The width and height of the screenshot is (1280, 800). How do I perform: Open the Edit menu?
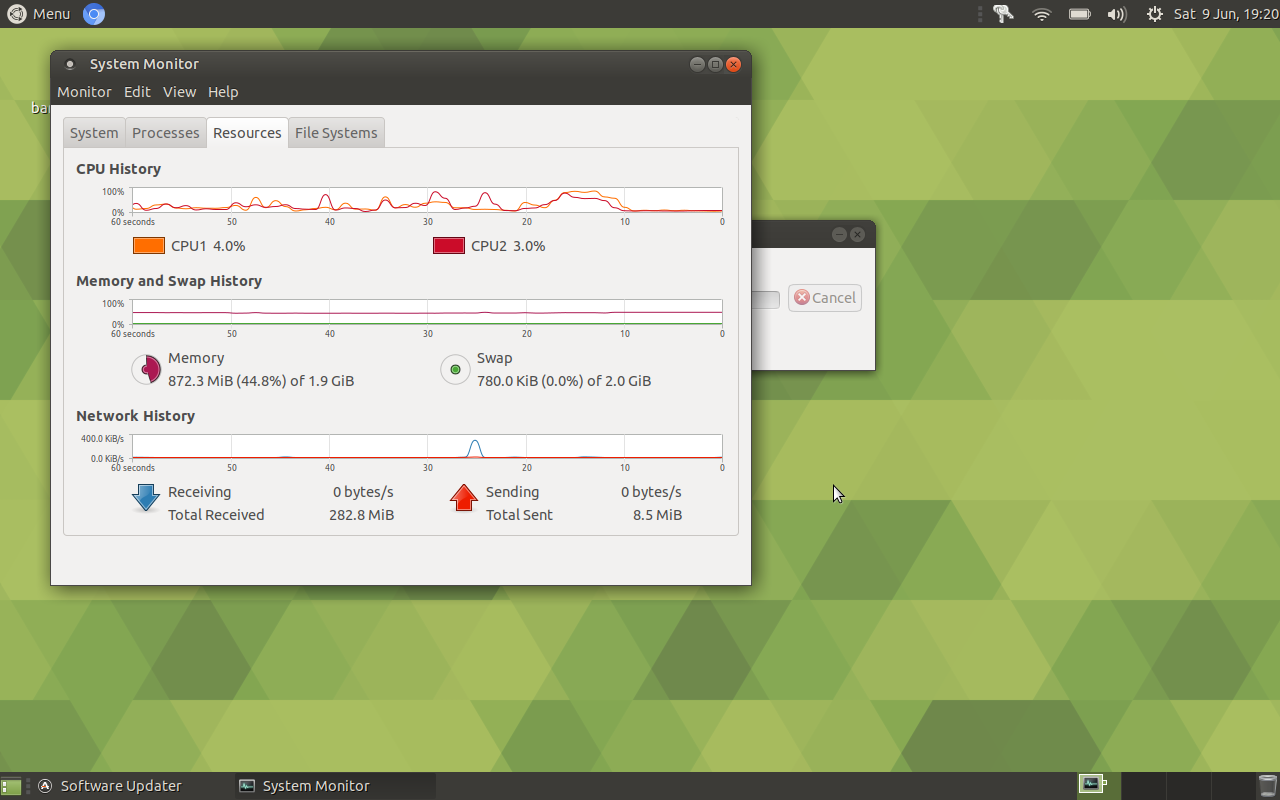(x=137, y=92)
